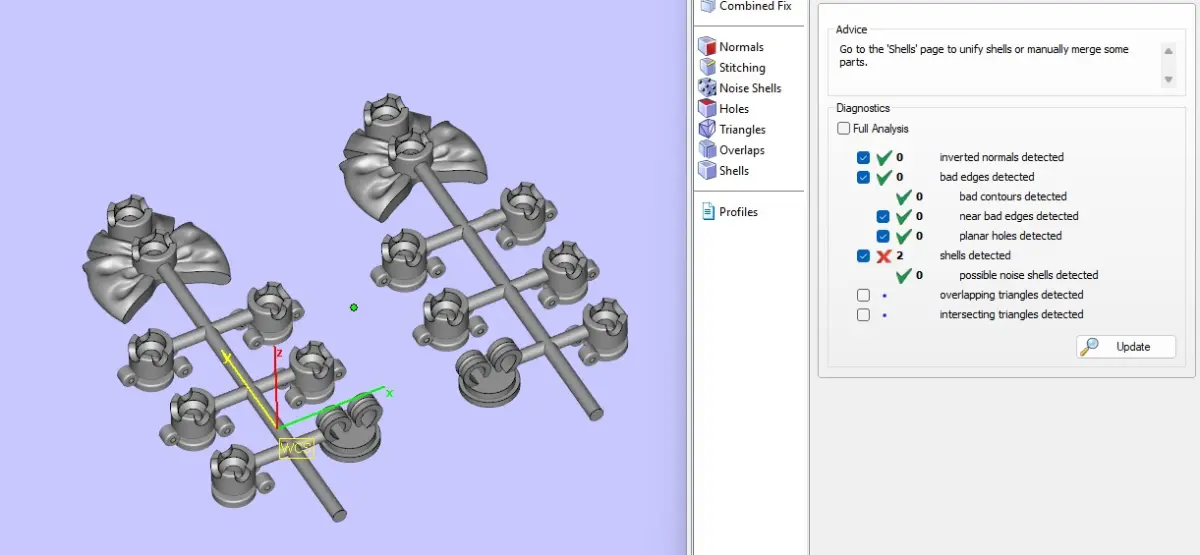Enable overlapping triangles detected checkbox
Image resolution: width=1200 pixels, height=555 pixels.
(863, 295)
